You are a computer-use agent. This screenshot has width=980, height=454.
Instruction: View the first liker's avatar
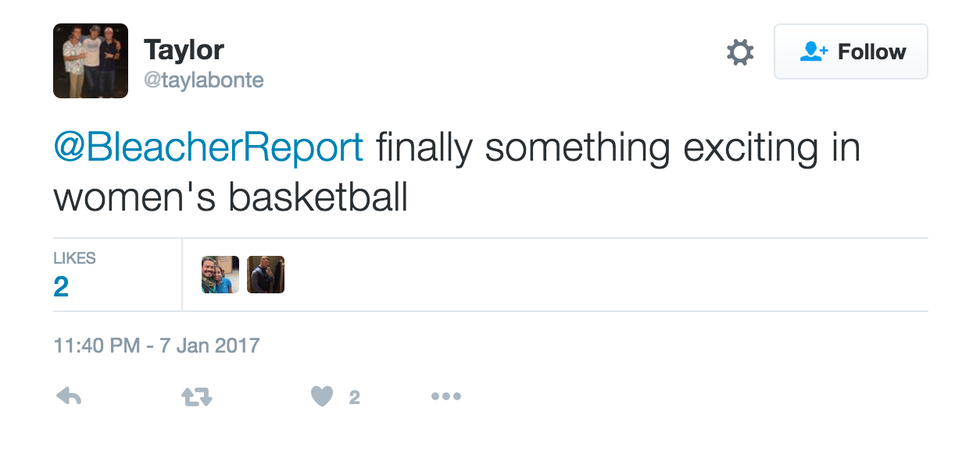coord(220,274)
